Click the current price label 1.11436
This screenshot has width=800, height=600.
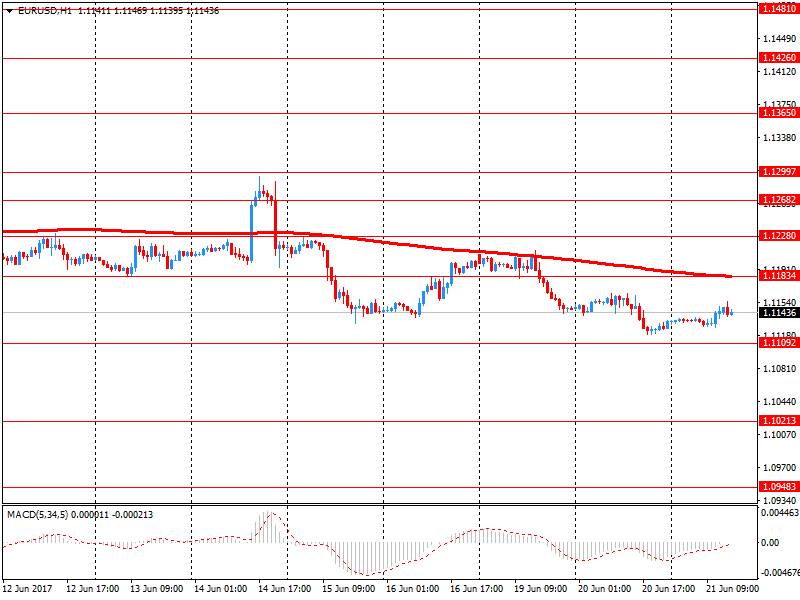click(779, 313)
